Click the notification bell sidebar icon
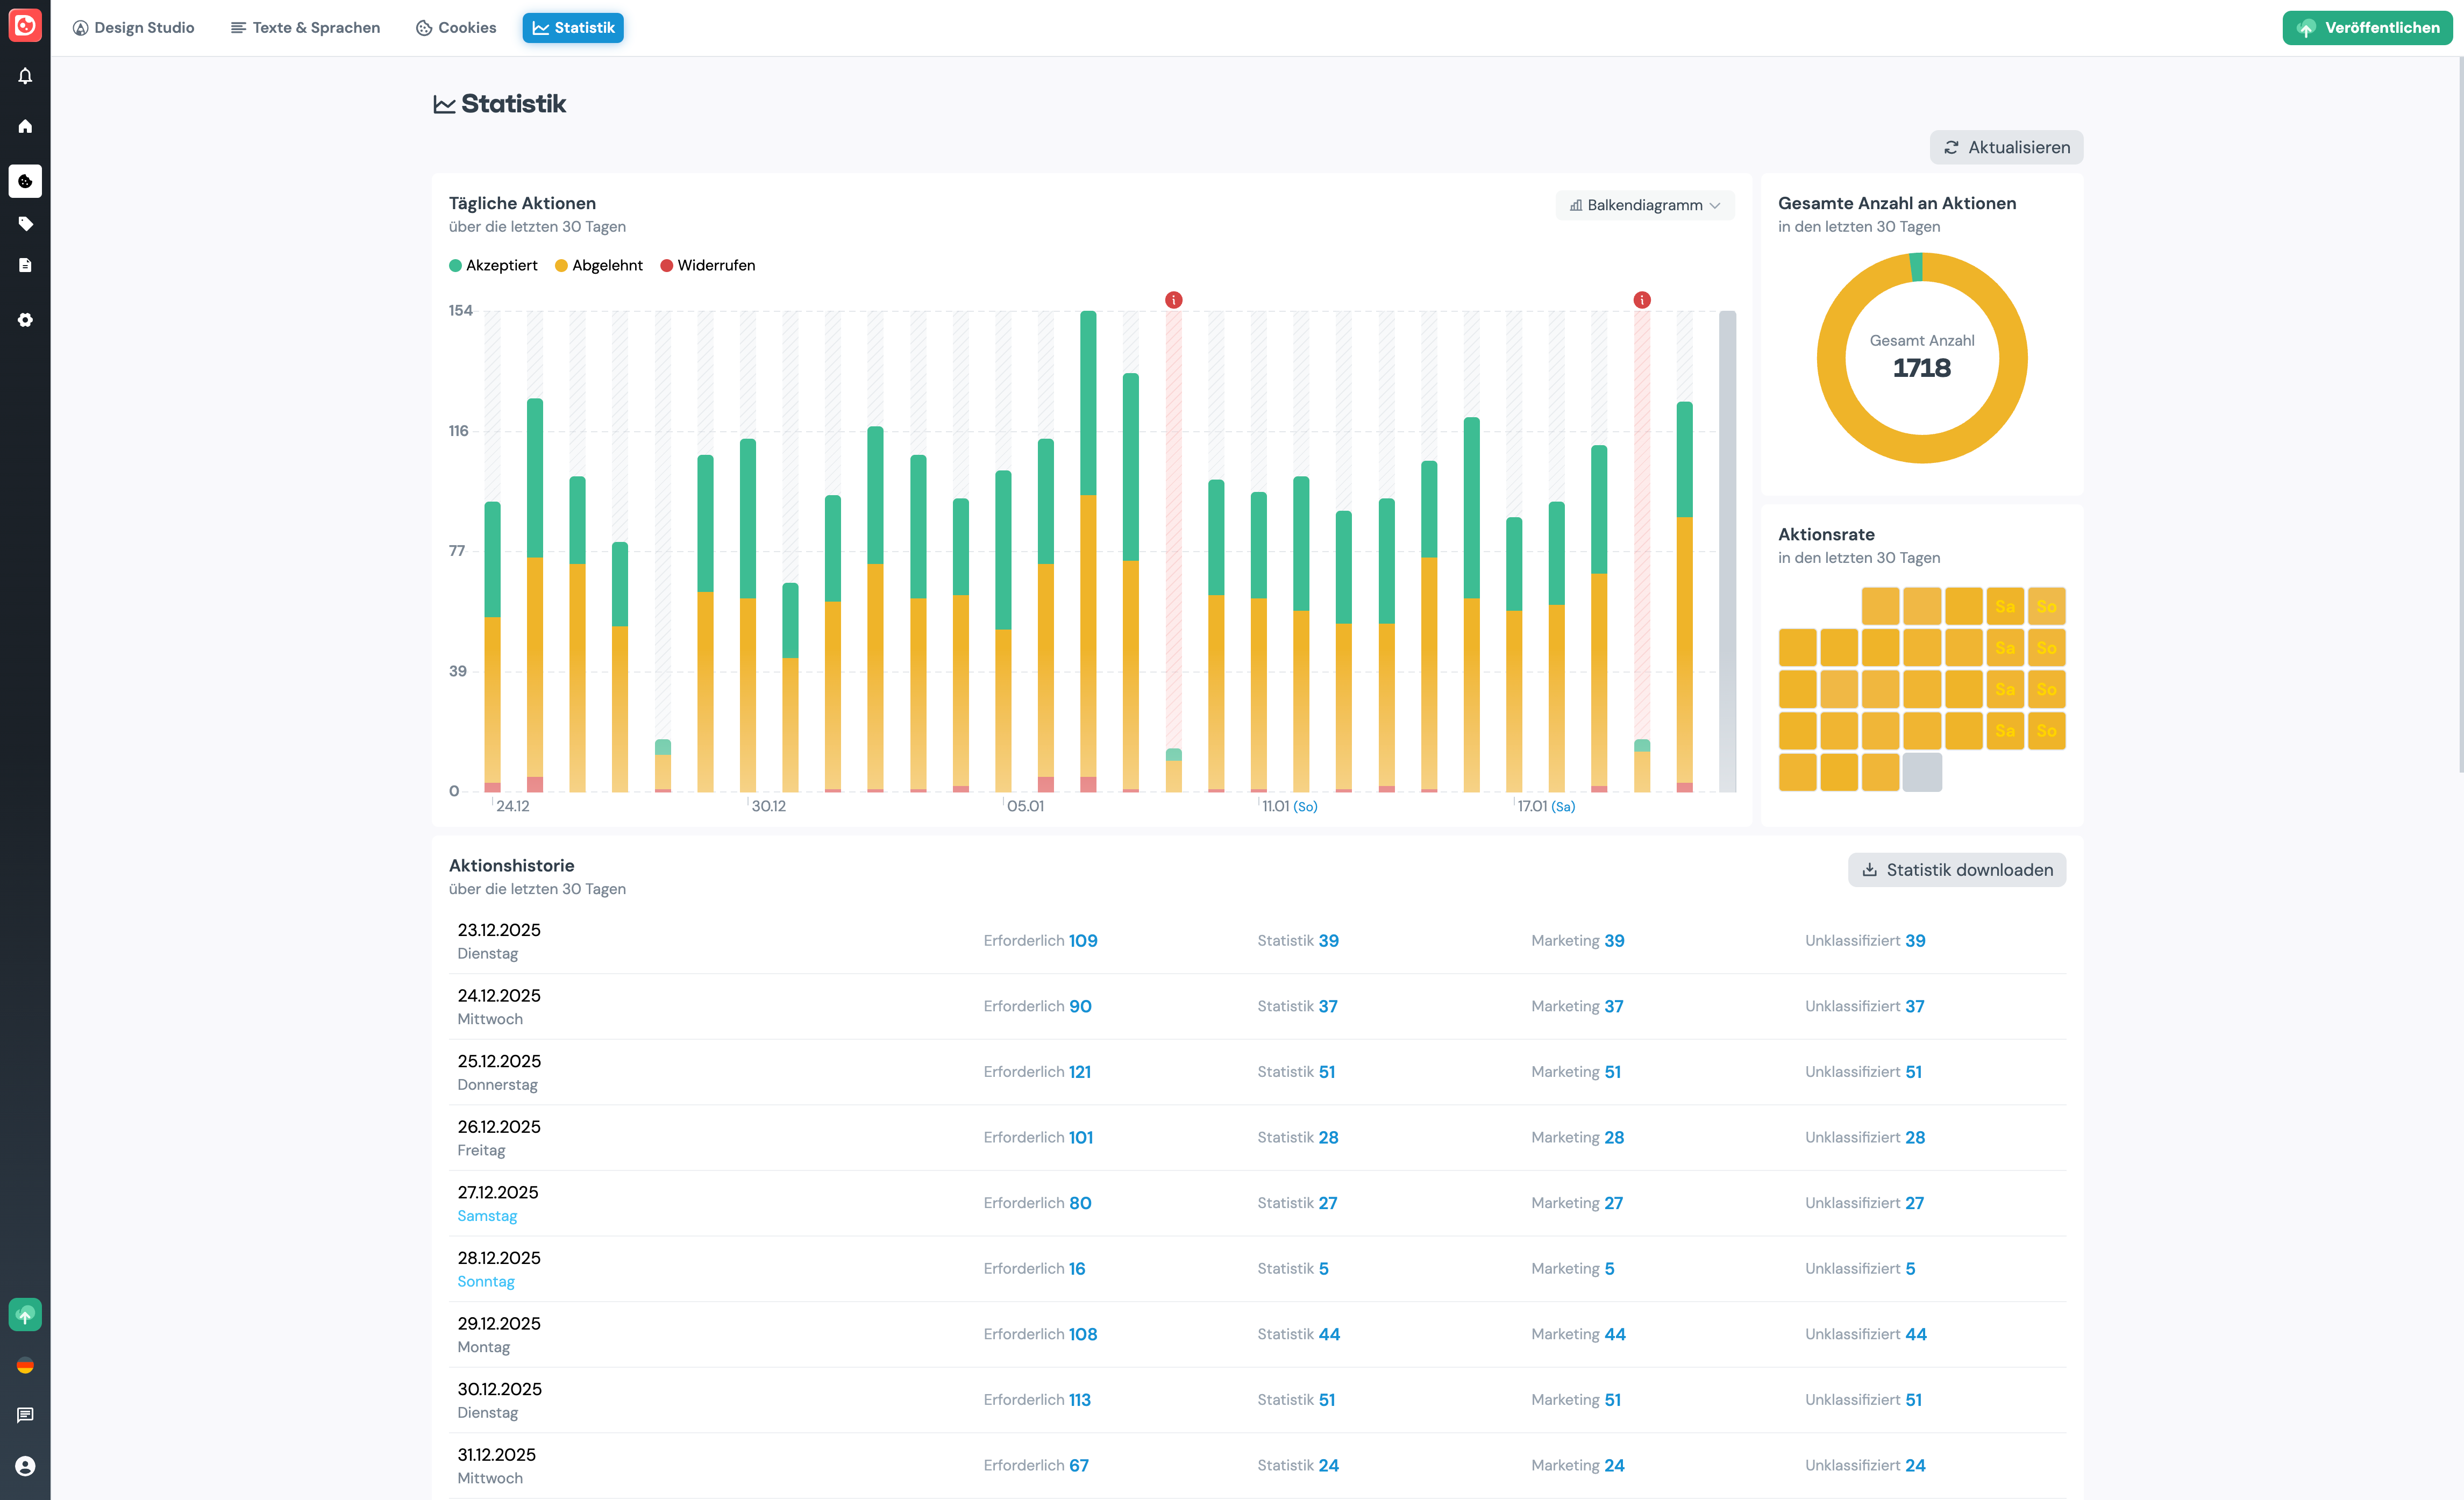Viewport: 2464px width, 1500px height. click(x=25, y=76)
